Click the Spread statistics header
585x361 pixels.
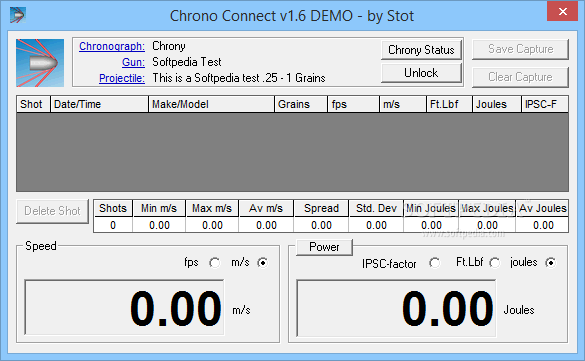(x=321, y=208)
